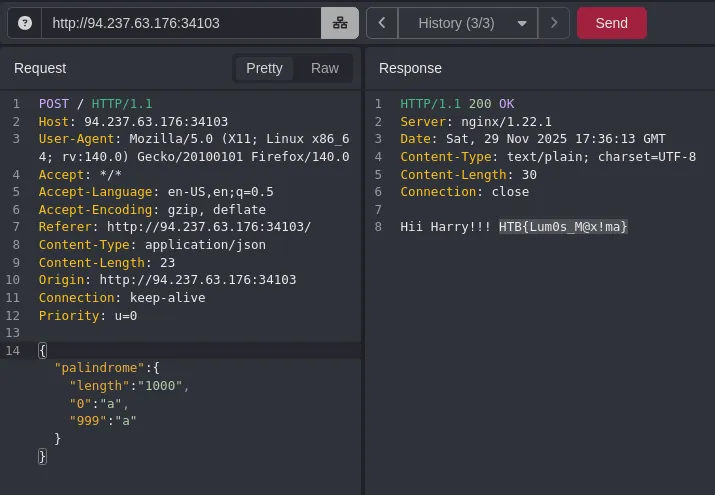Screen dimensions: 715x495
Task: Click the opening brace on line 14
Action: coord(42,350)
